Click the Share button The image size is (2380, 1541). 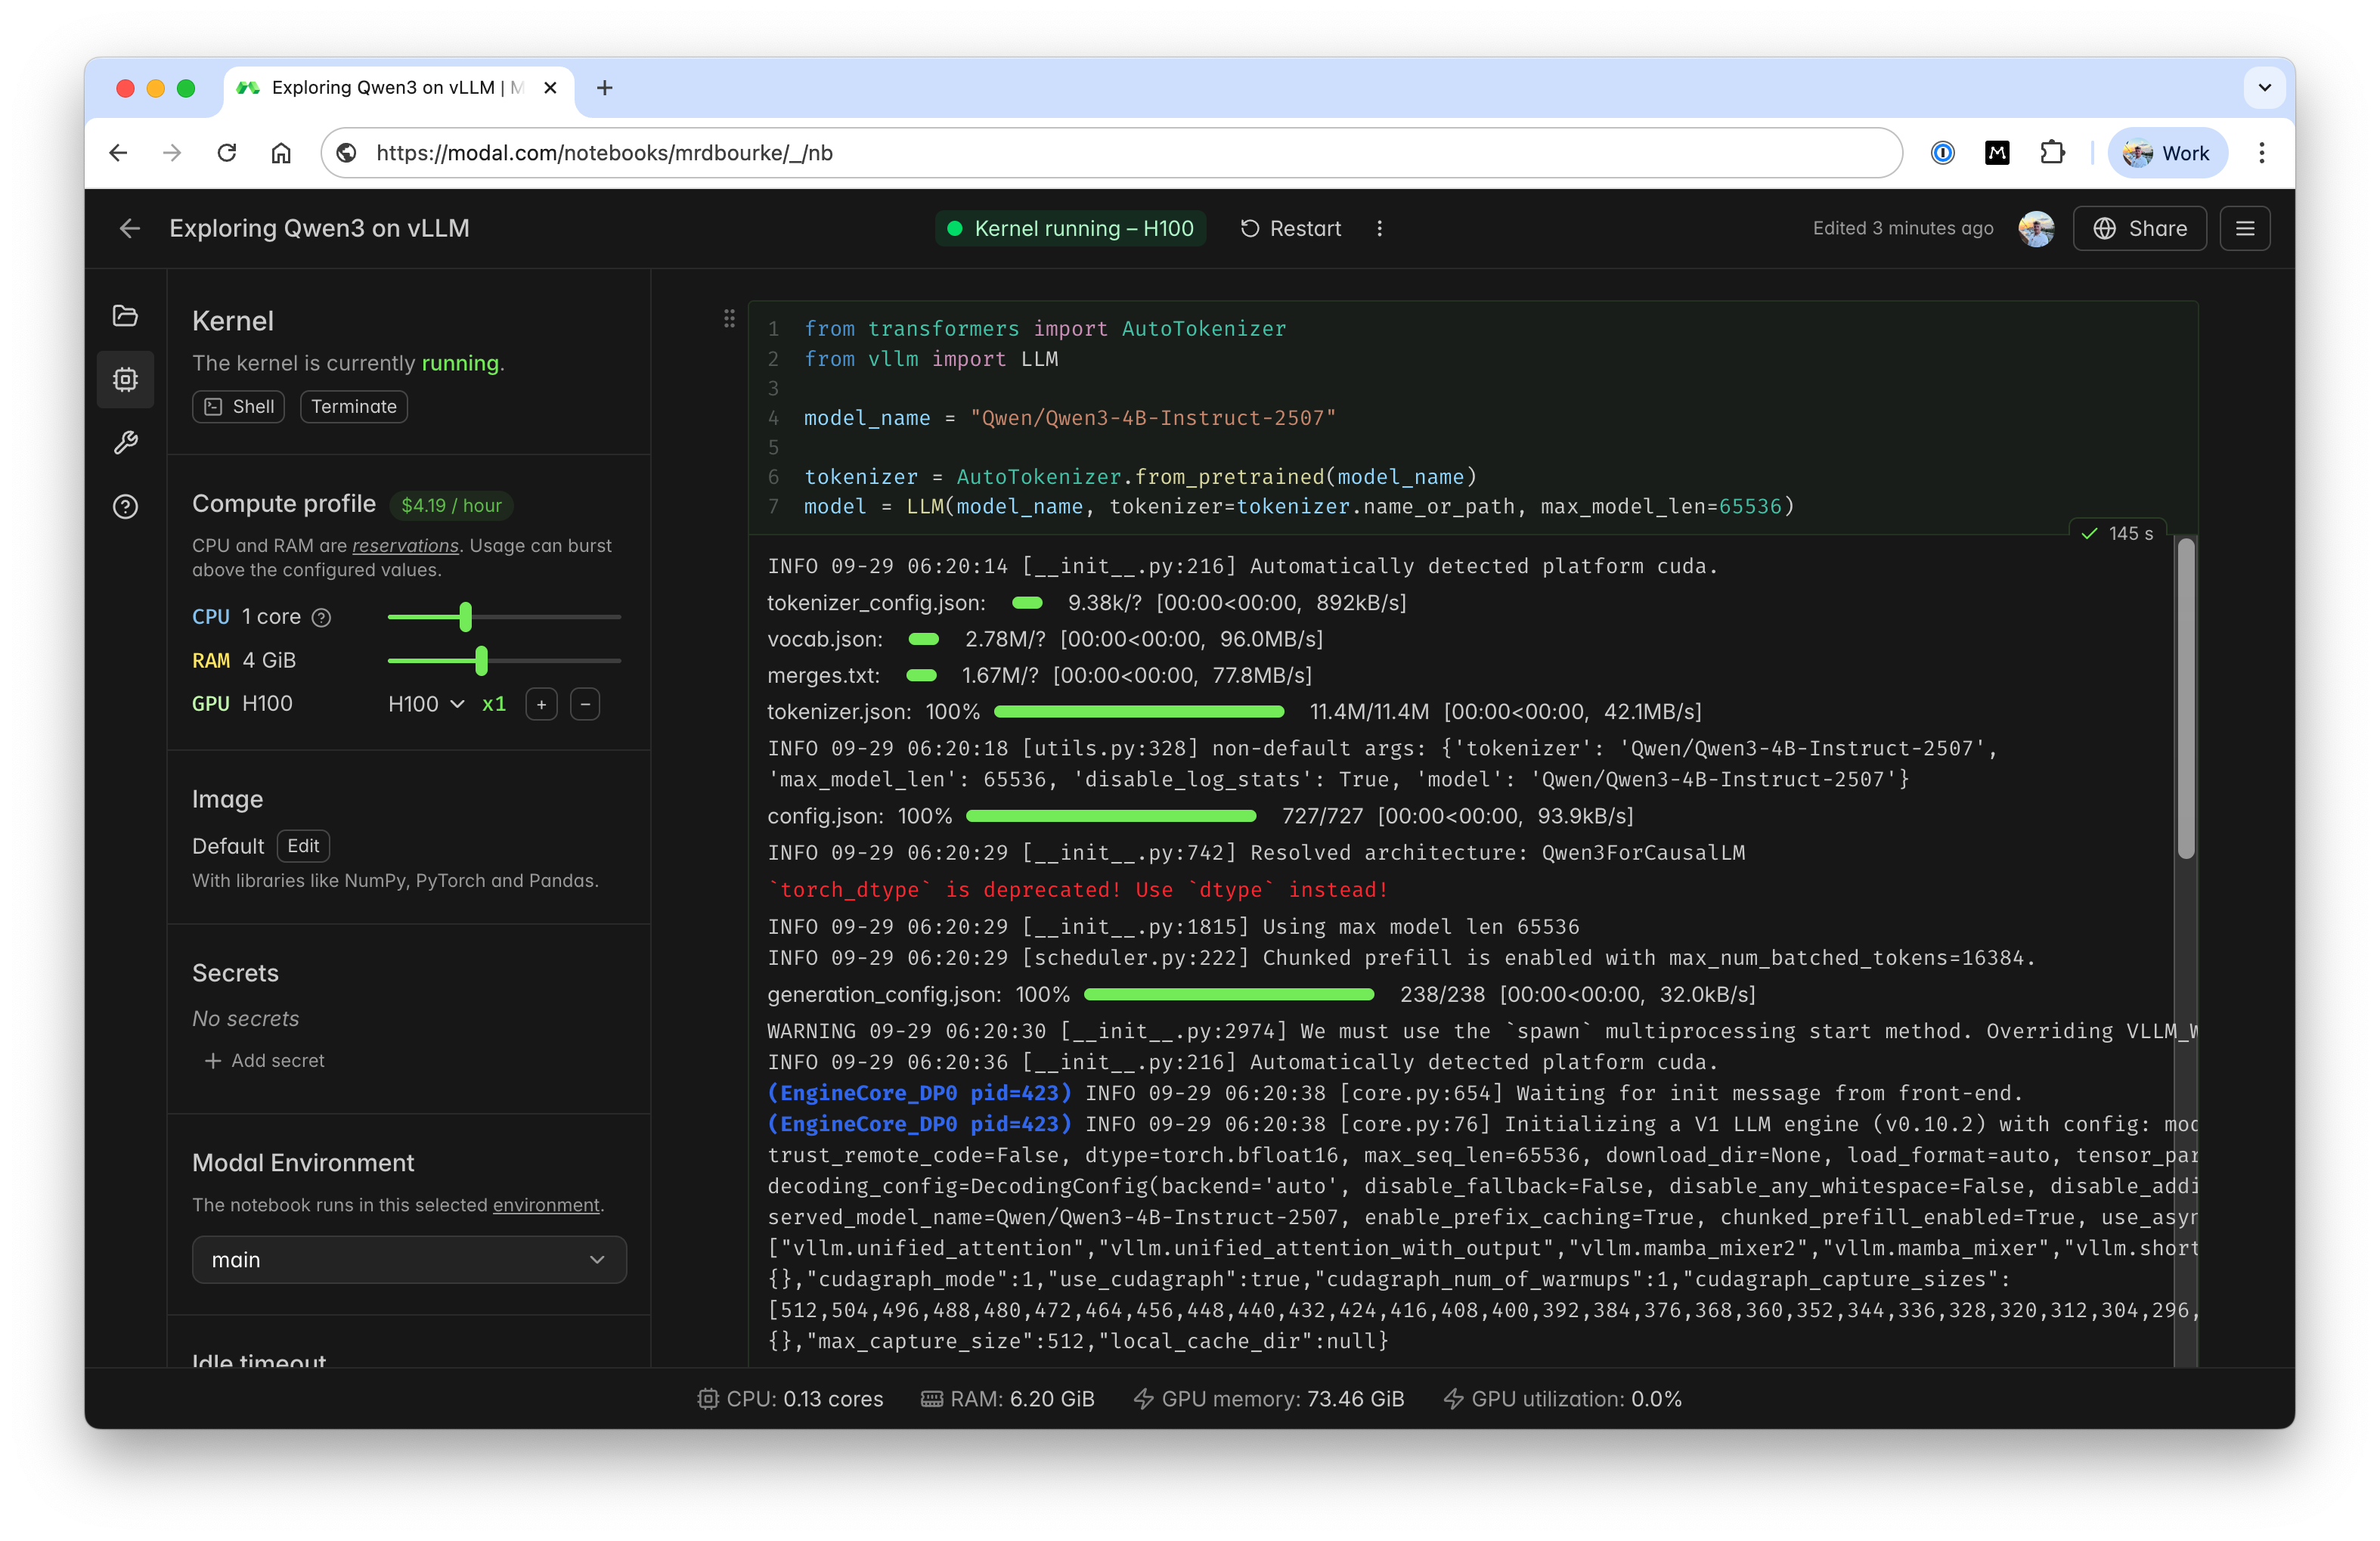2139,229
